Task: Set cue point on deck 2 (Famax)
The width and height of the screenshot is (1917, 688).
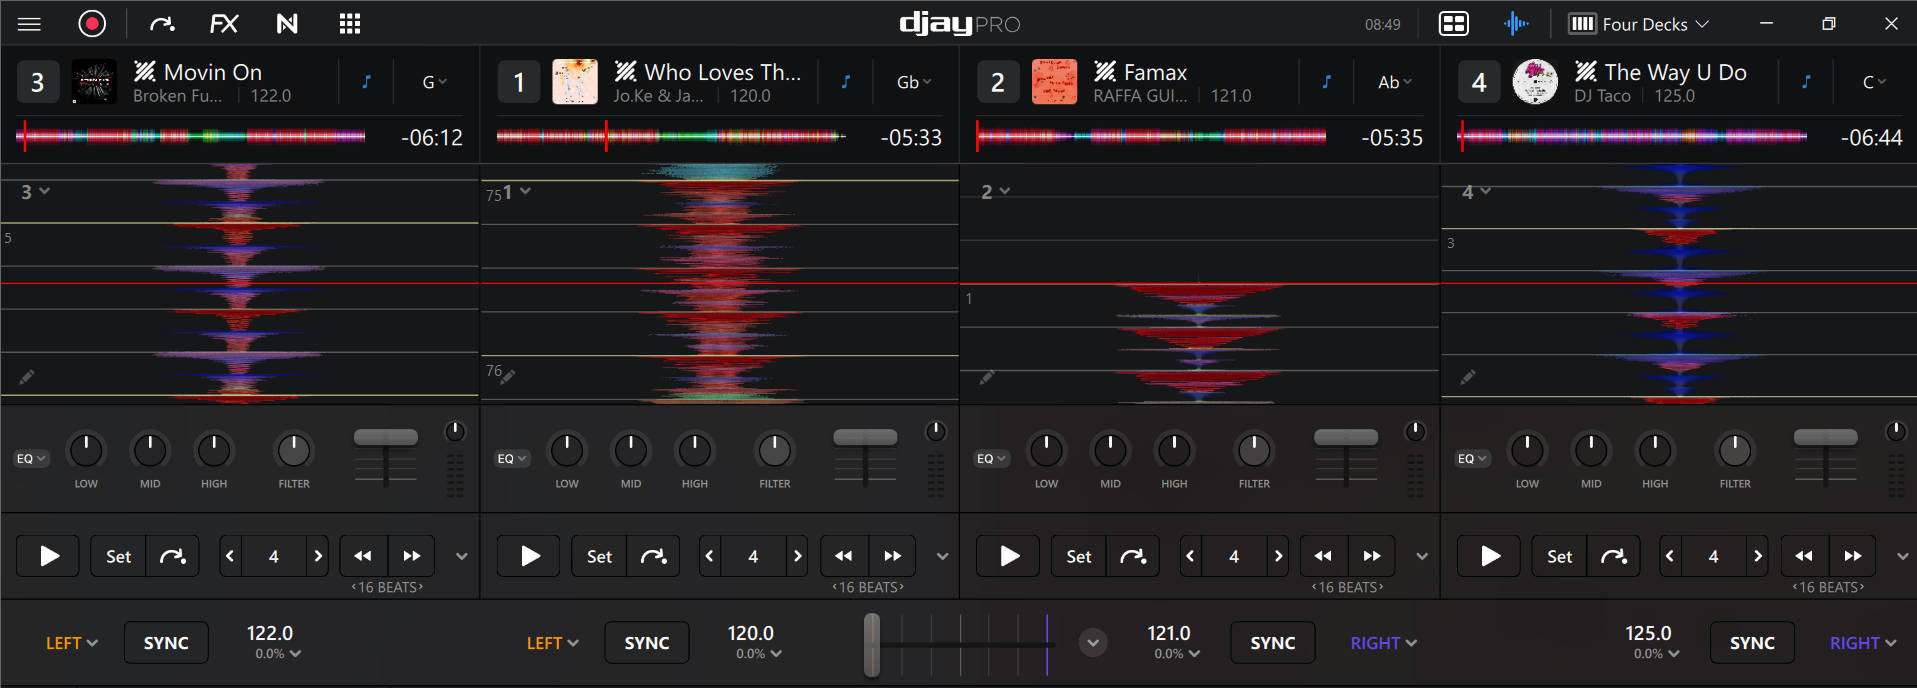Action: pos(1078,556)
